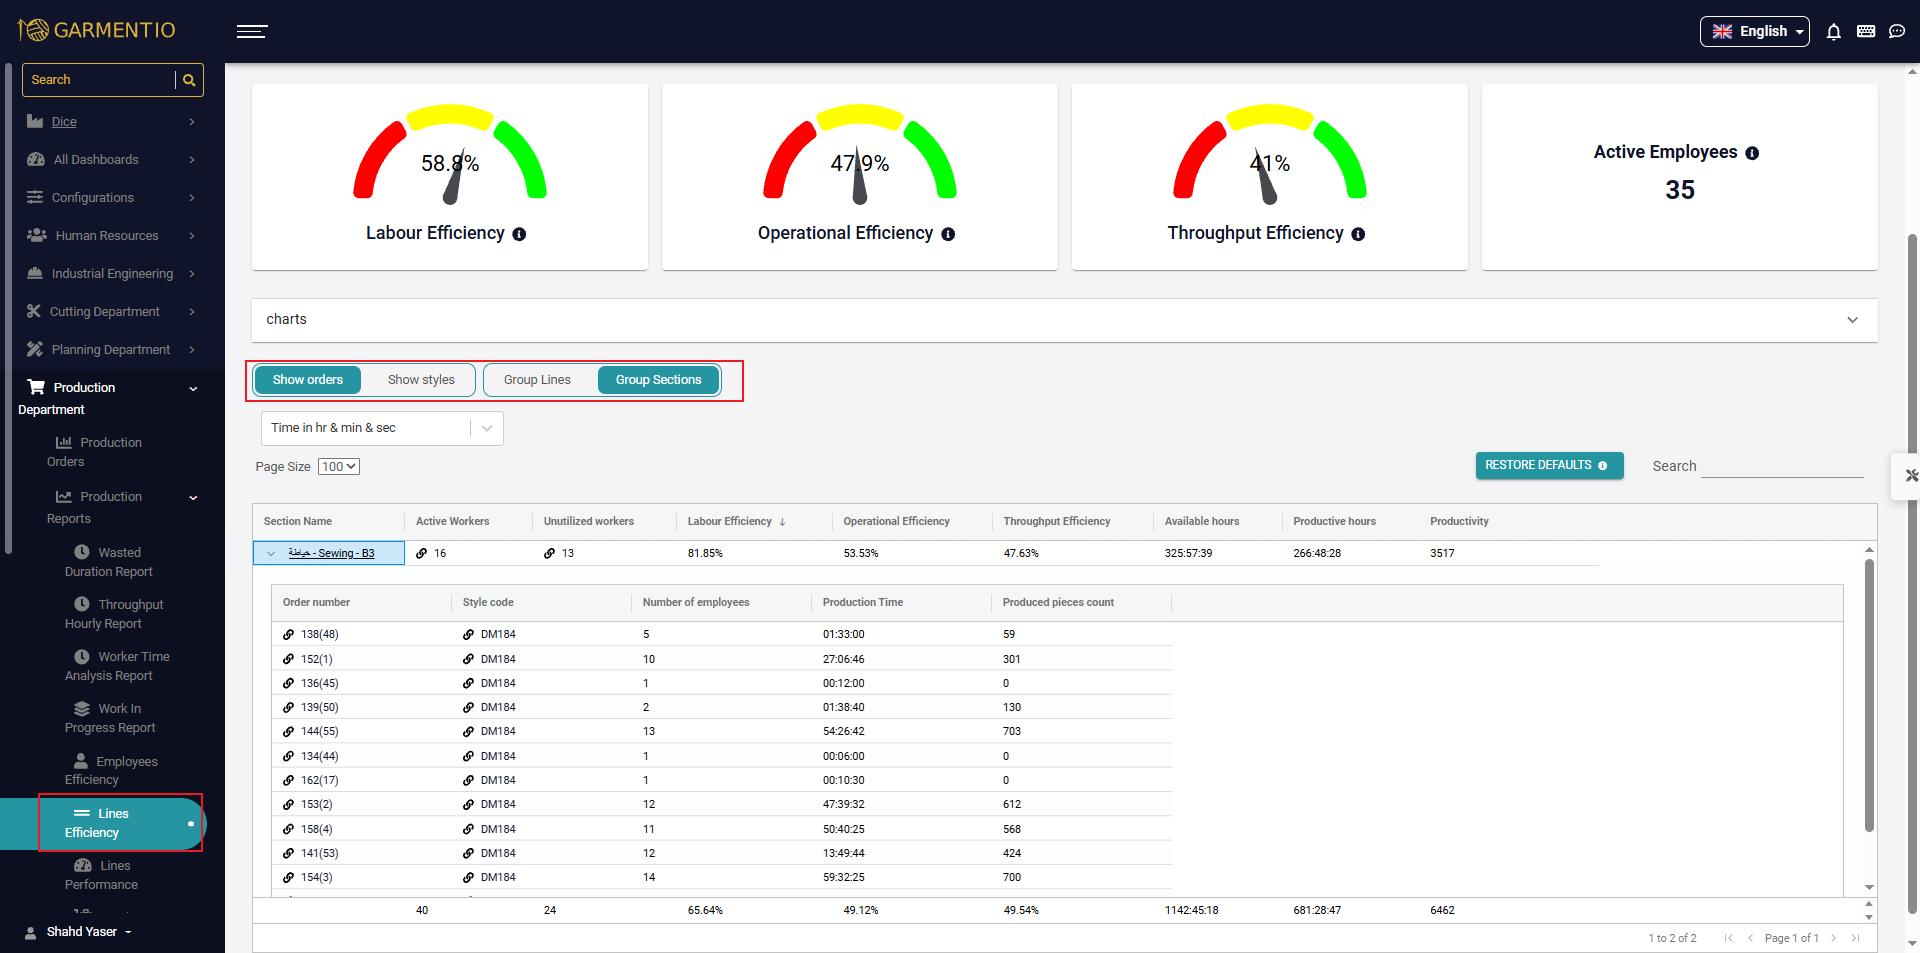
Task: Click the Labour Efficiency gauge
Action: click(450, 153)
